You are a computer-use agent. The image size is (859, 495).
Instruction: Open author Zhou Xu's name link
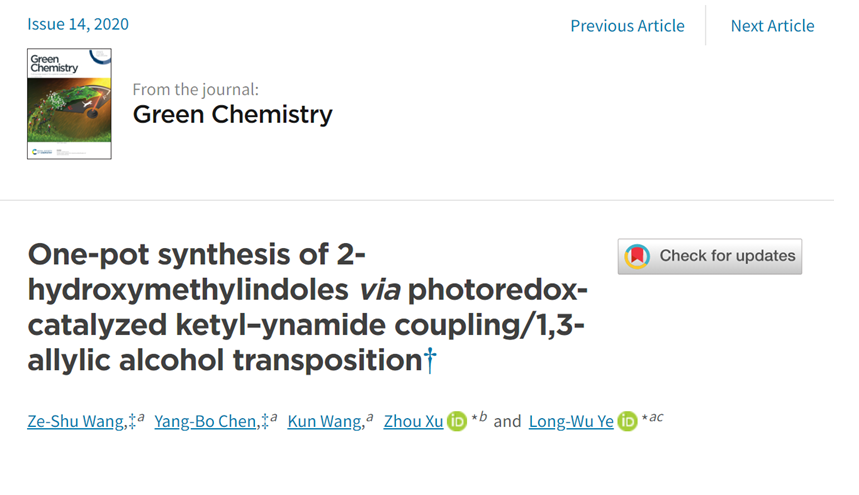[x=413, y=421]
